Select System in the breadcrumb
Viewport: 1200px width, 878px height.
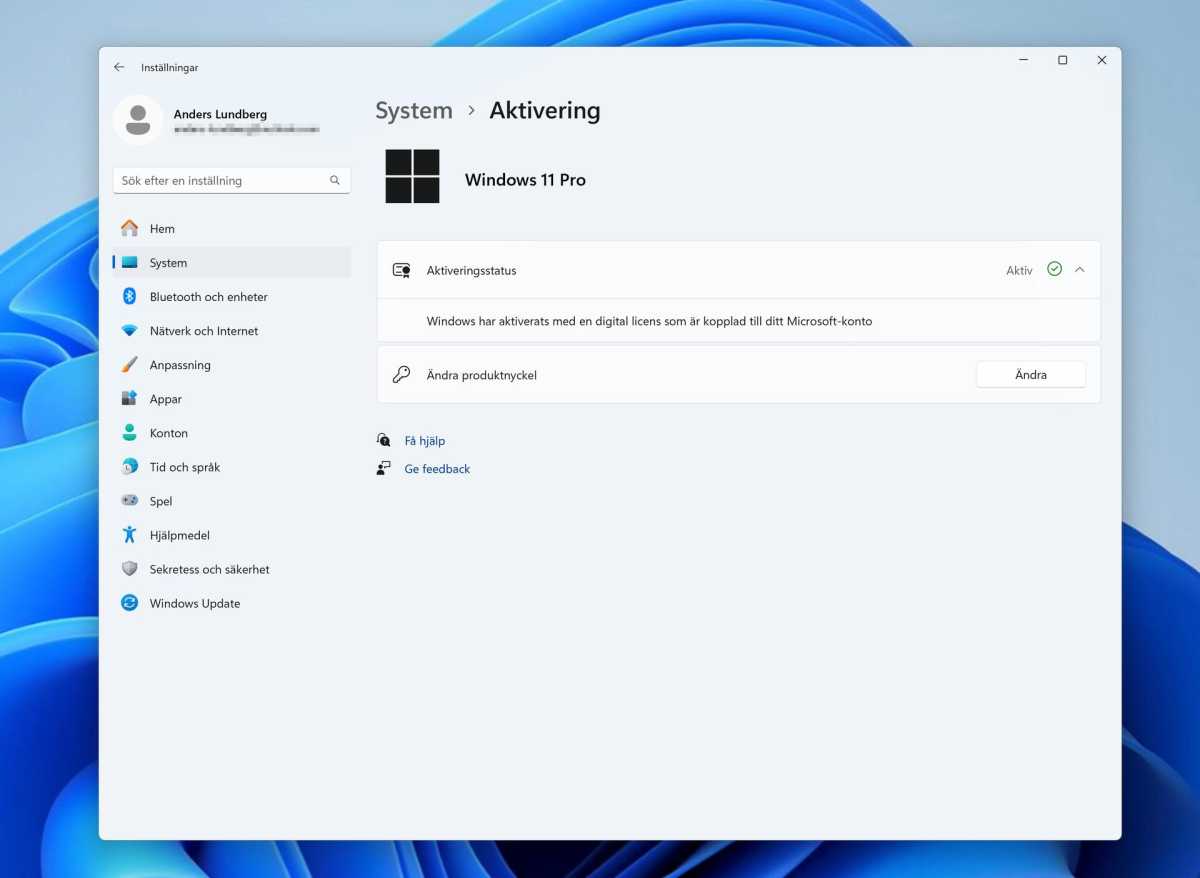tap(413, 110)
